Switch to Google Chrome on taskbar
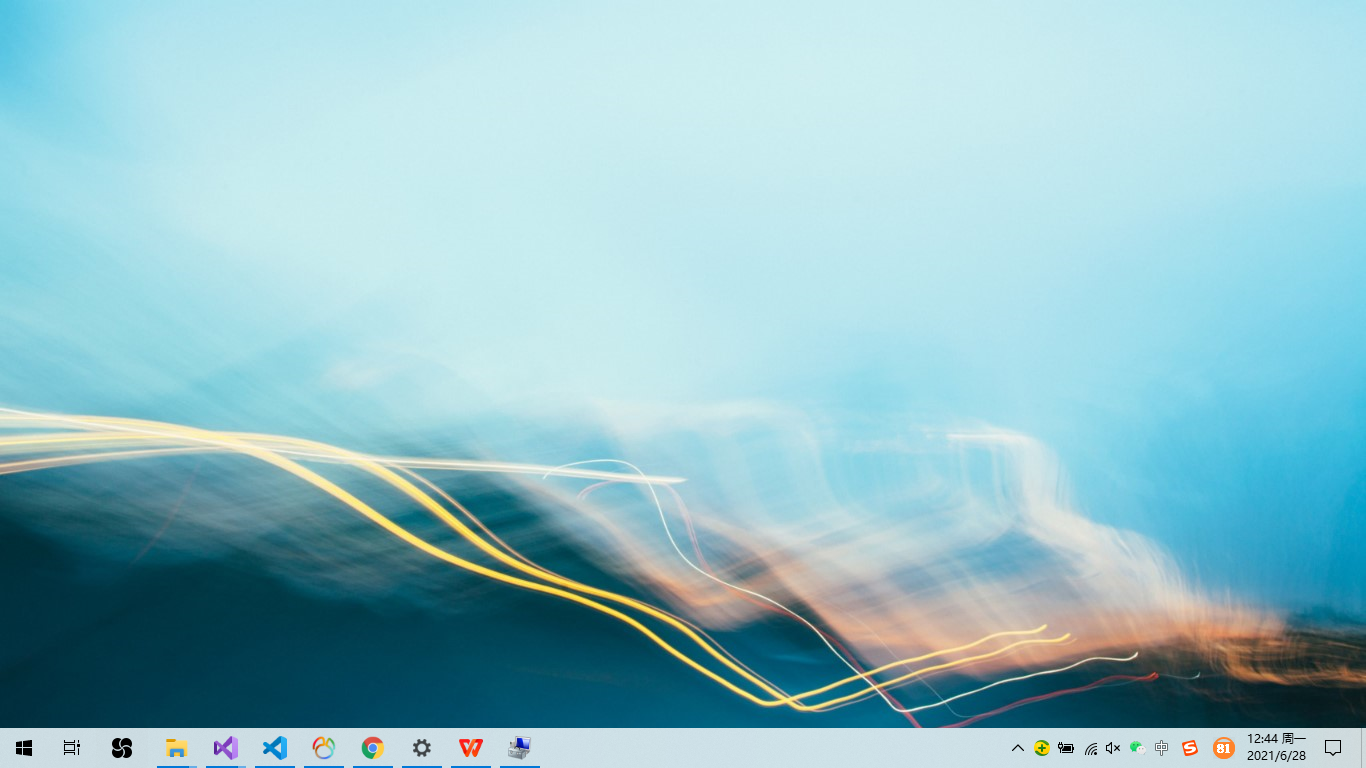1366x768 pixels. (373, 748)
